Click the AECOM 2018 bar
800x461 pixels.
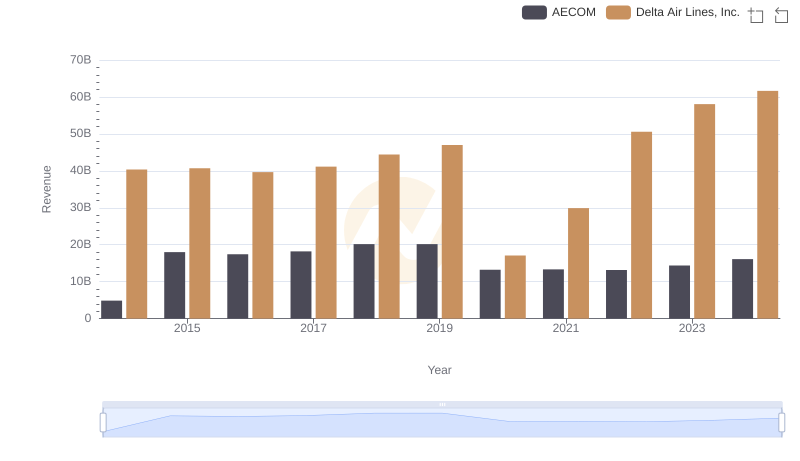[x=364, y=281]
